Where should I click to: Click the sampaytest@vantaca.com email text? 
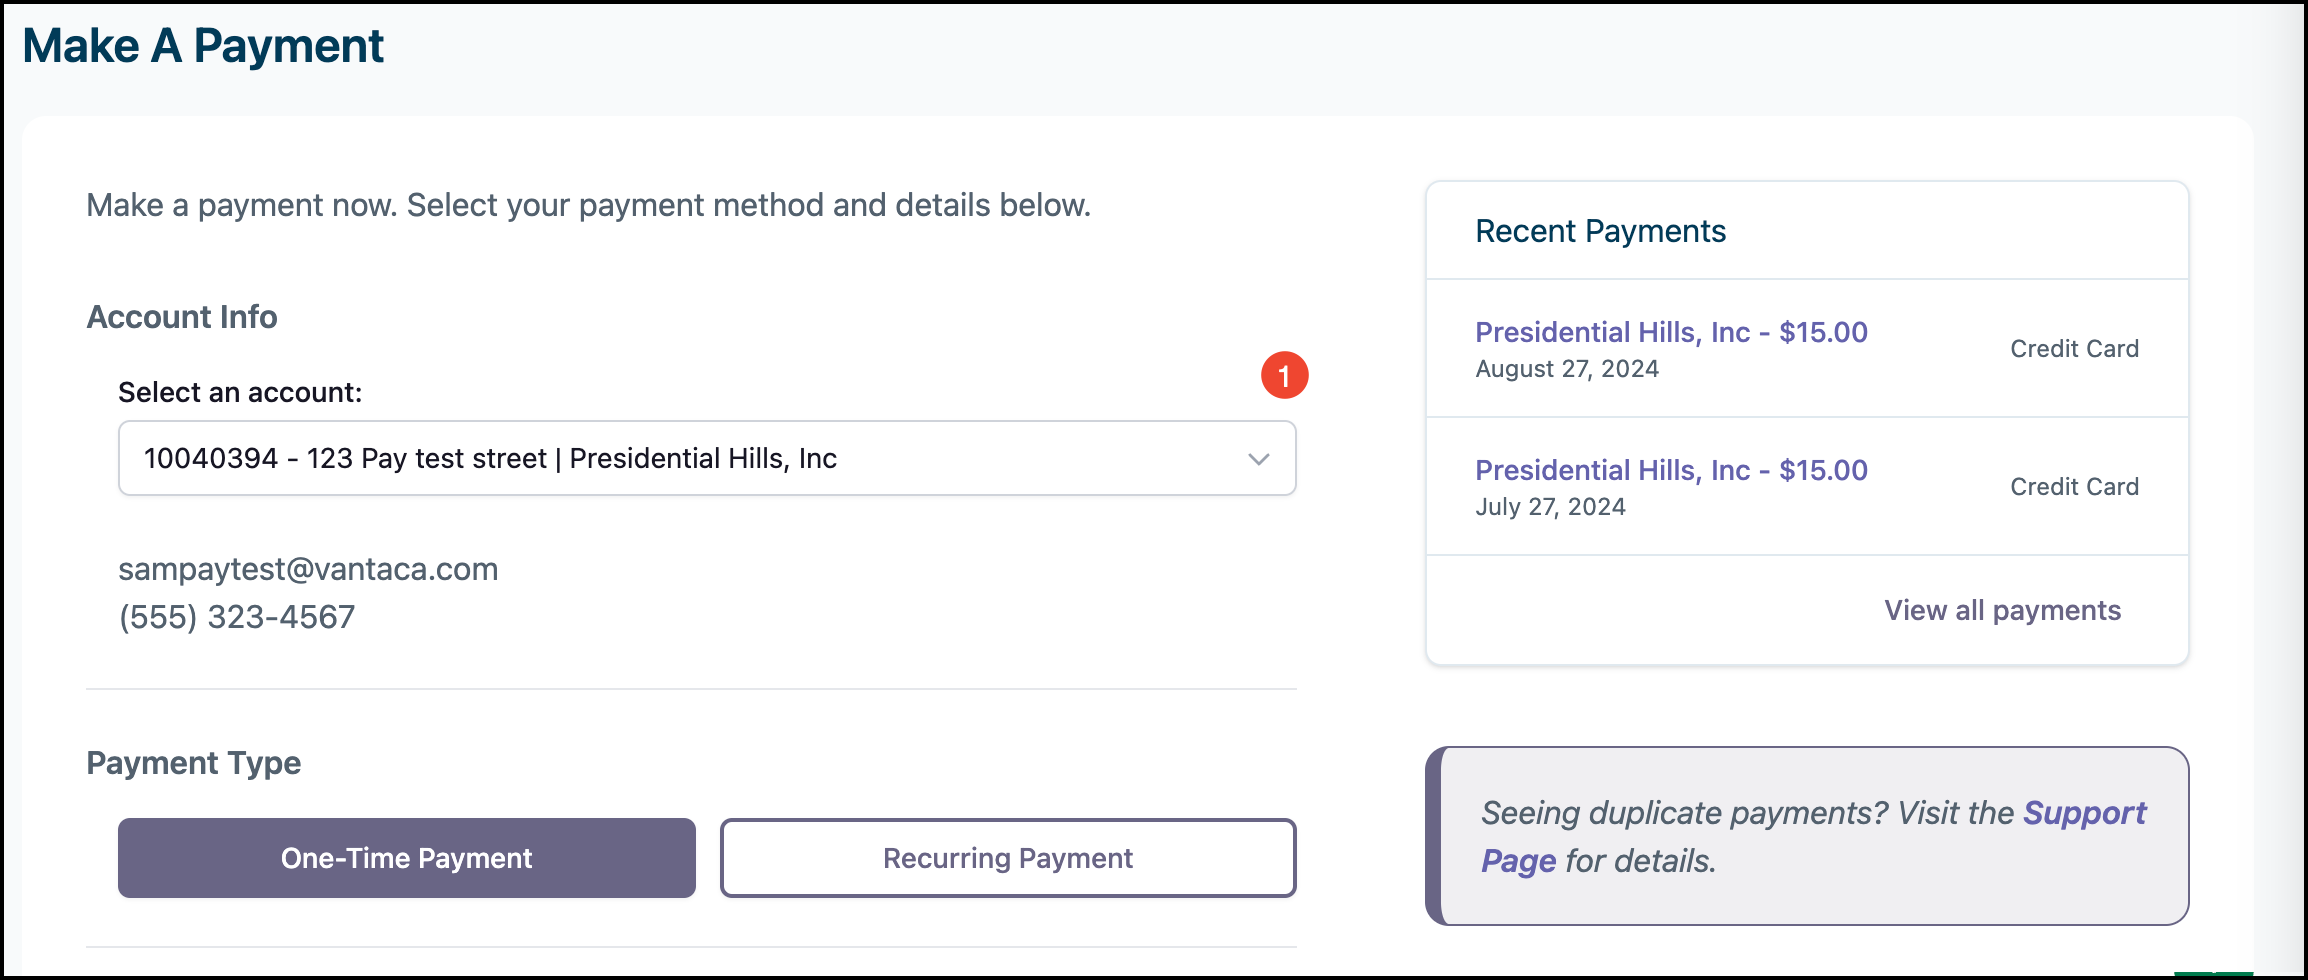(x=308, y=569)
